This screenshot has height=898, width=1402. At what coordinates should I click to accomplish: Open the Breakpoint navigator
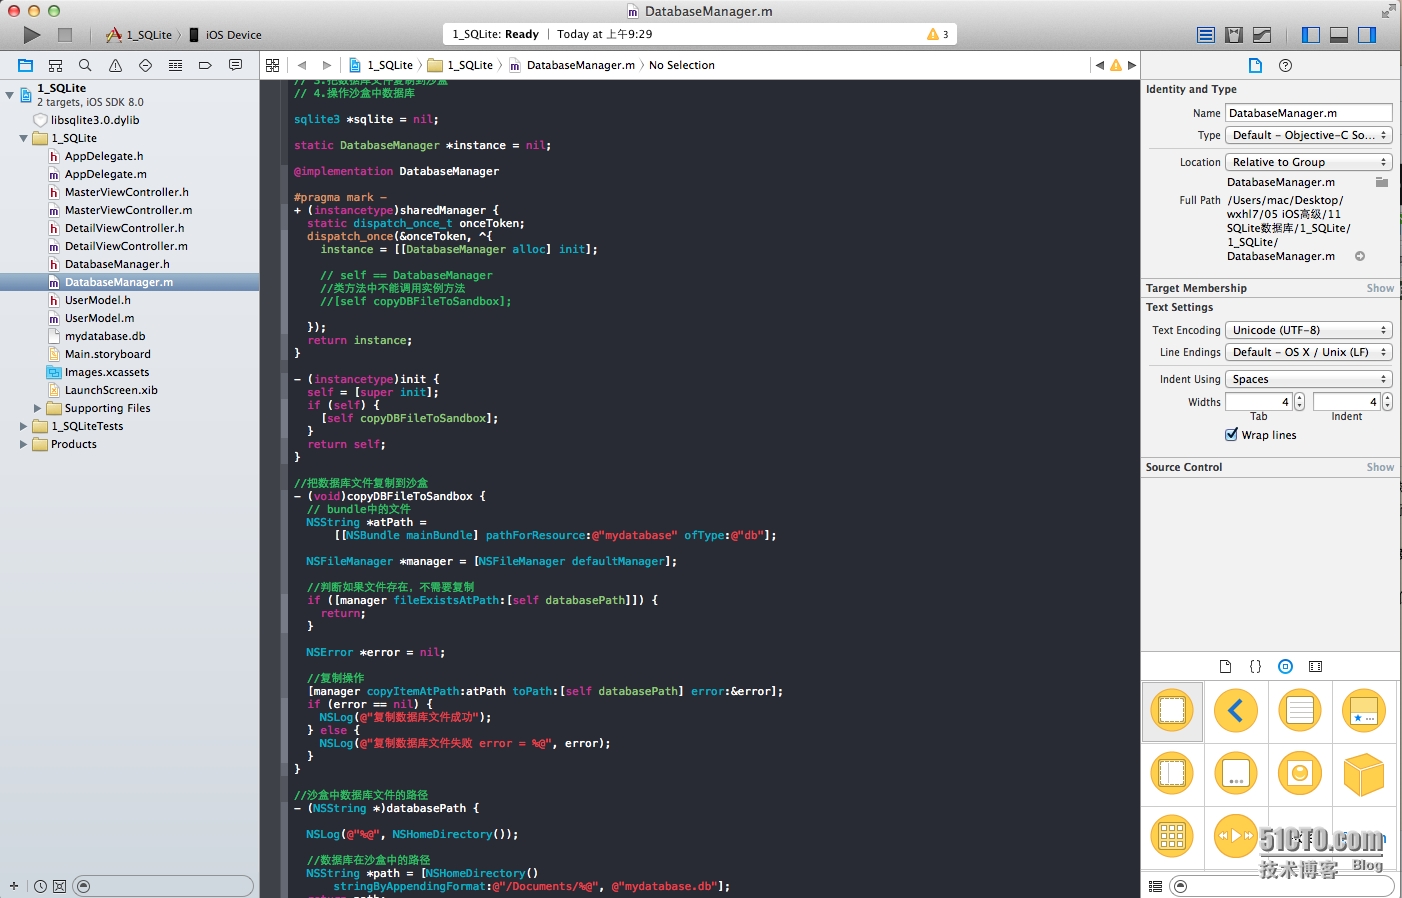coord(205,65)
